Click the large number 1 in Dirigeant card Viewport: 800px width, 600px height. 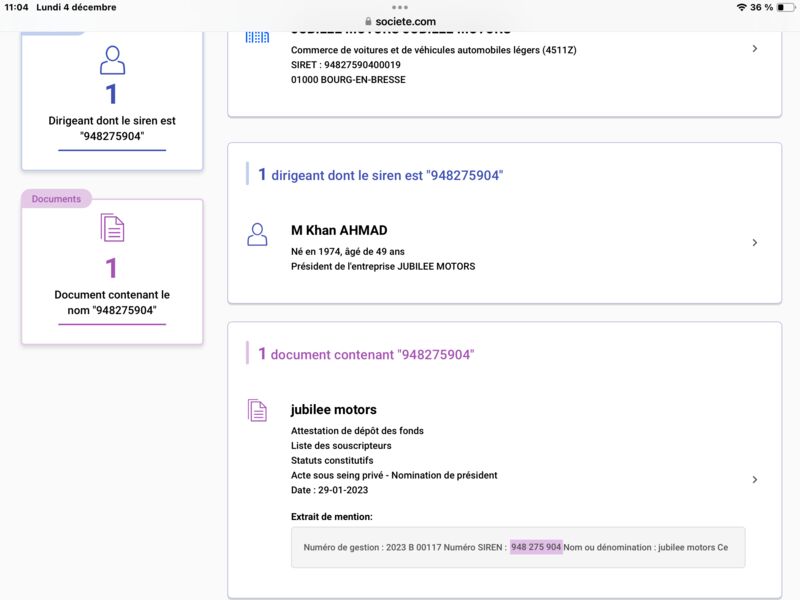point(111,94)
